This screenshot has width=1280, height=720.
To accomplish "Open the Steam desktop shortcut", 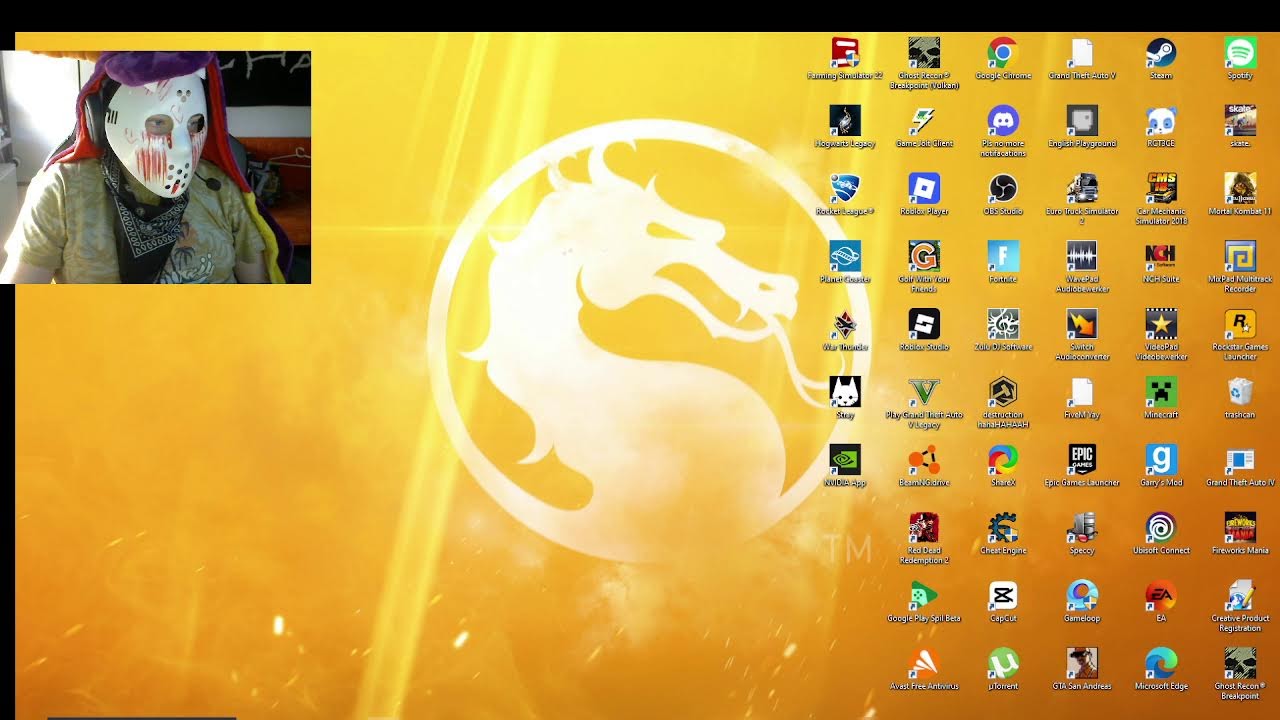I will 1161,52.
